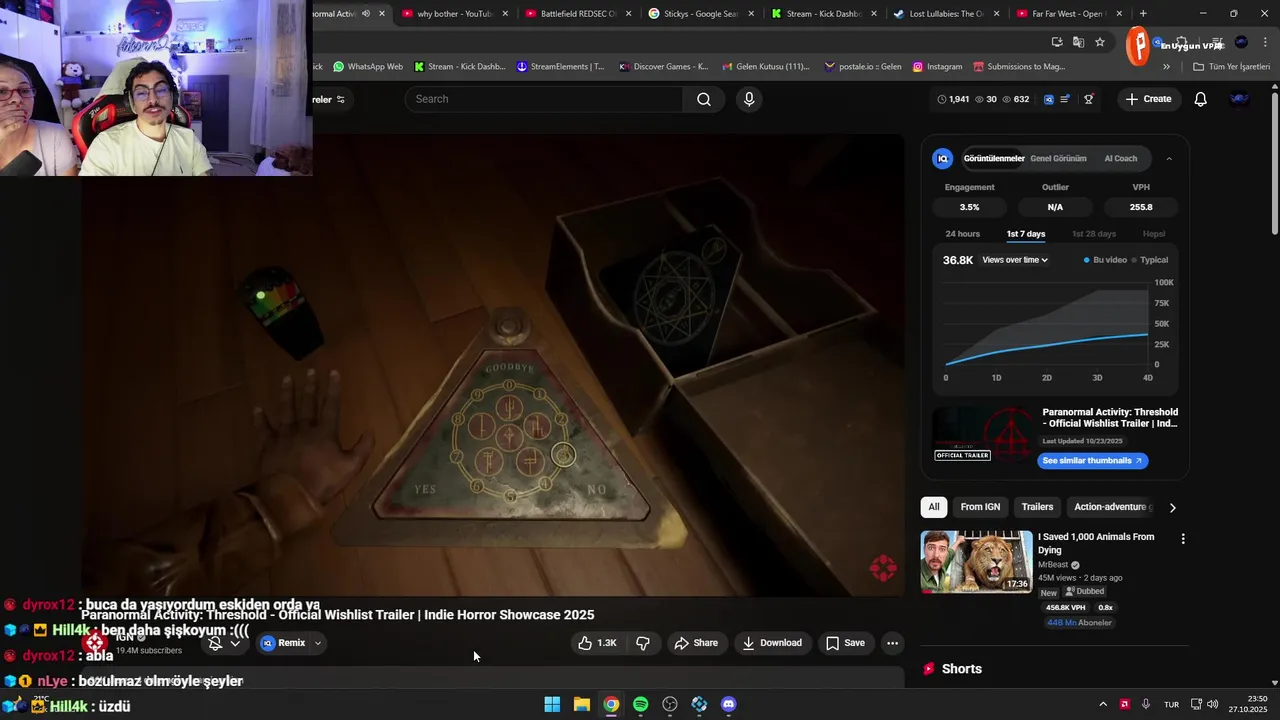The width and height of the screenshot is (1280, 720).
Task: Click the YouTube search input field
Action: coord(545,99)
